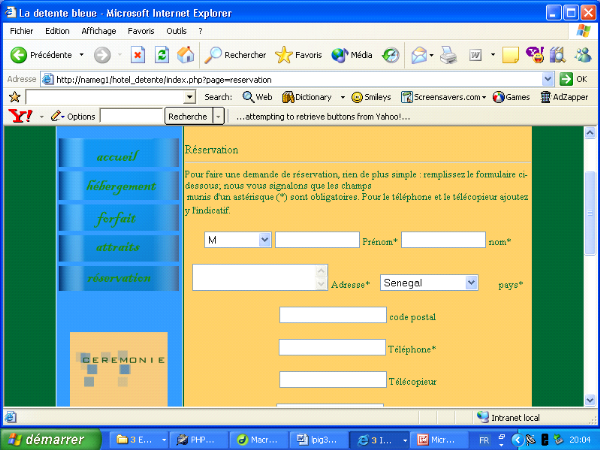Viewport: 600px width, 450px height.
Task: Click the mail envelope icon
Action: coord(419,55)
